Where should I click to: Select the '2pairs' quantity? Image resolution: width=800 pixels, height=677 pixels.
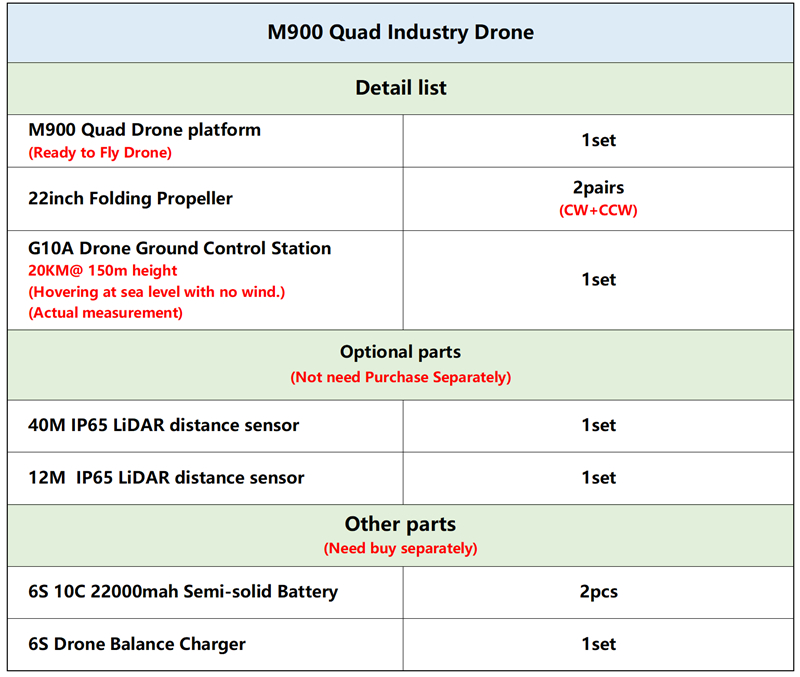click(598, 187)
